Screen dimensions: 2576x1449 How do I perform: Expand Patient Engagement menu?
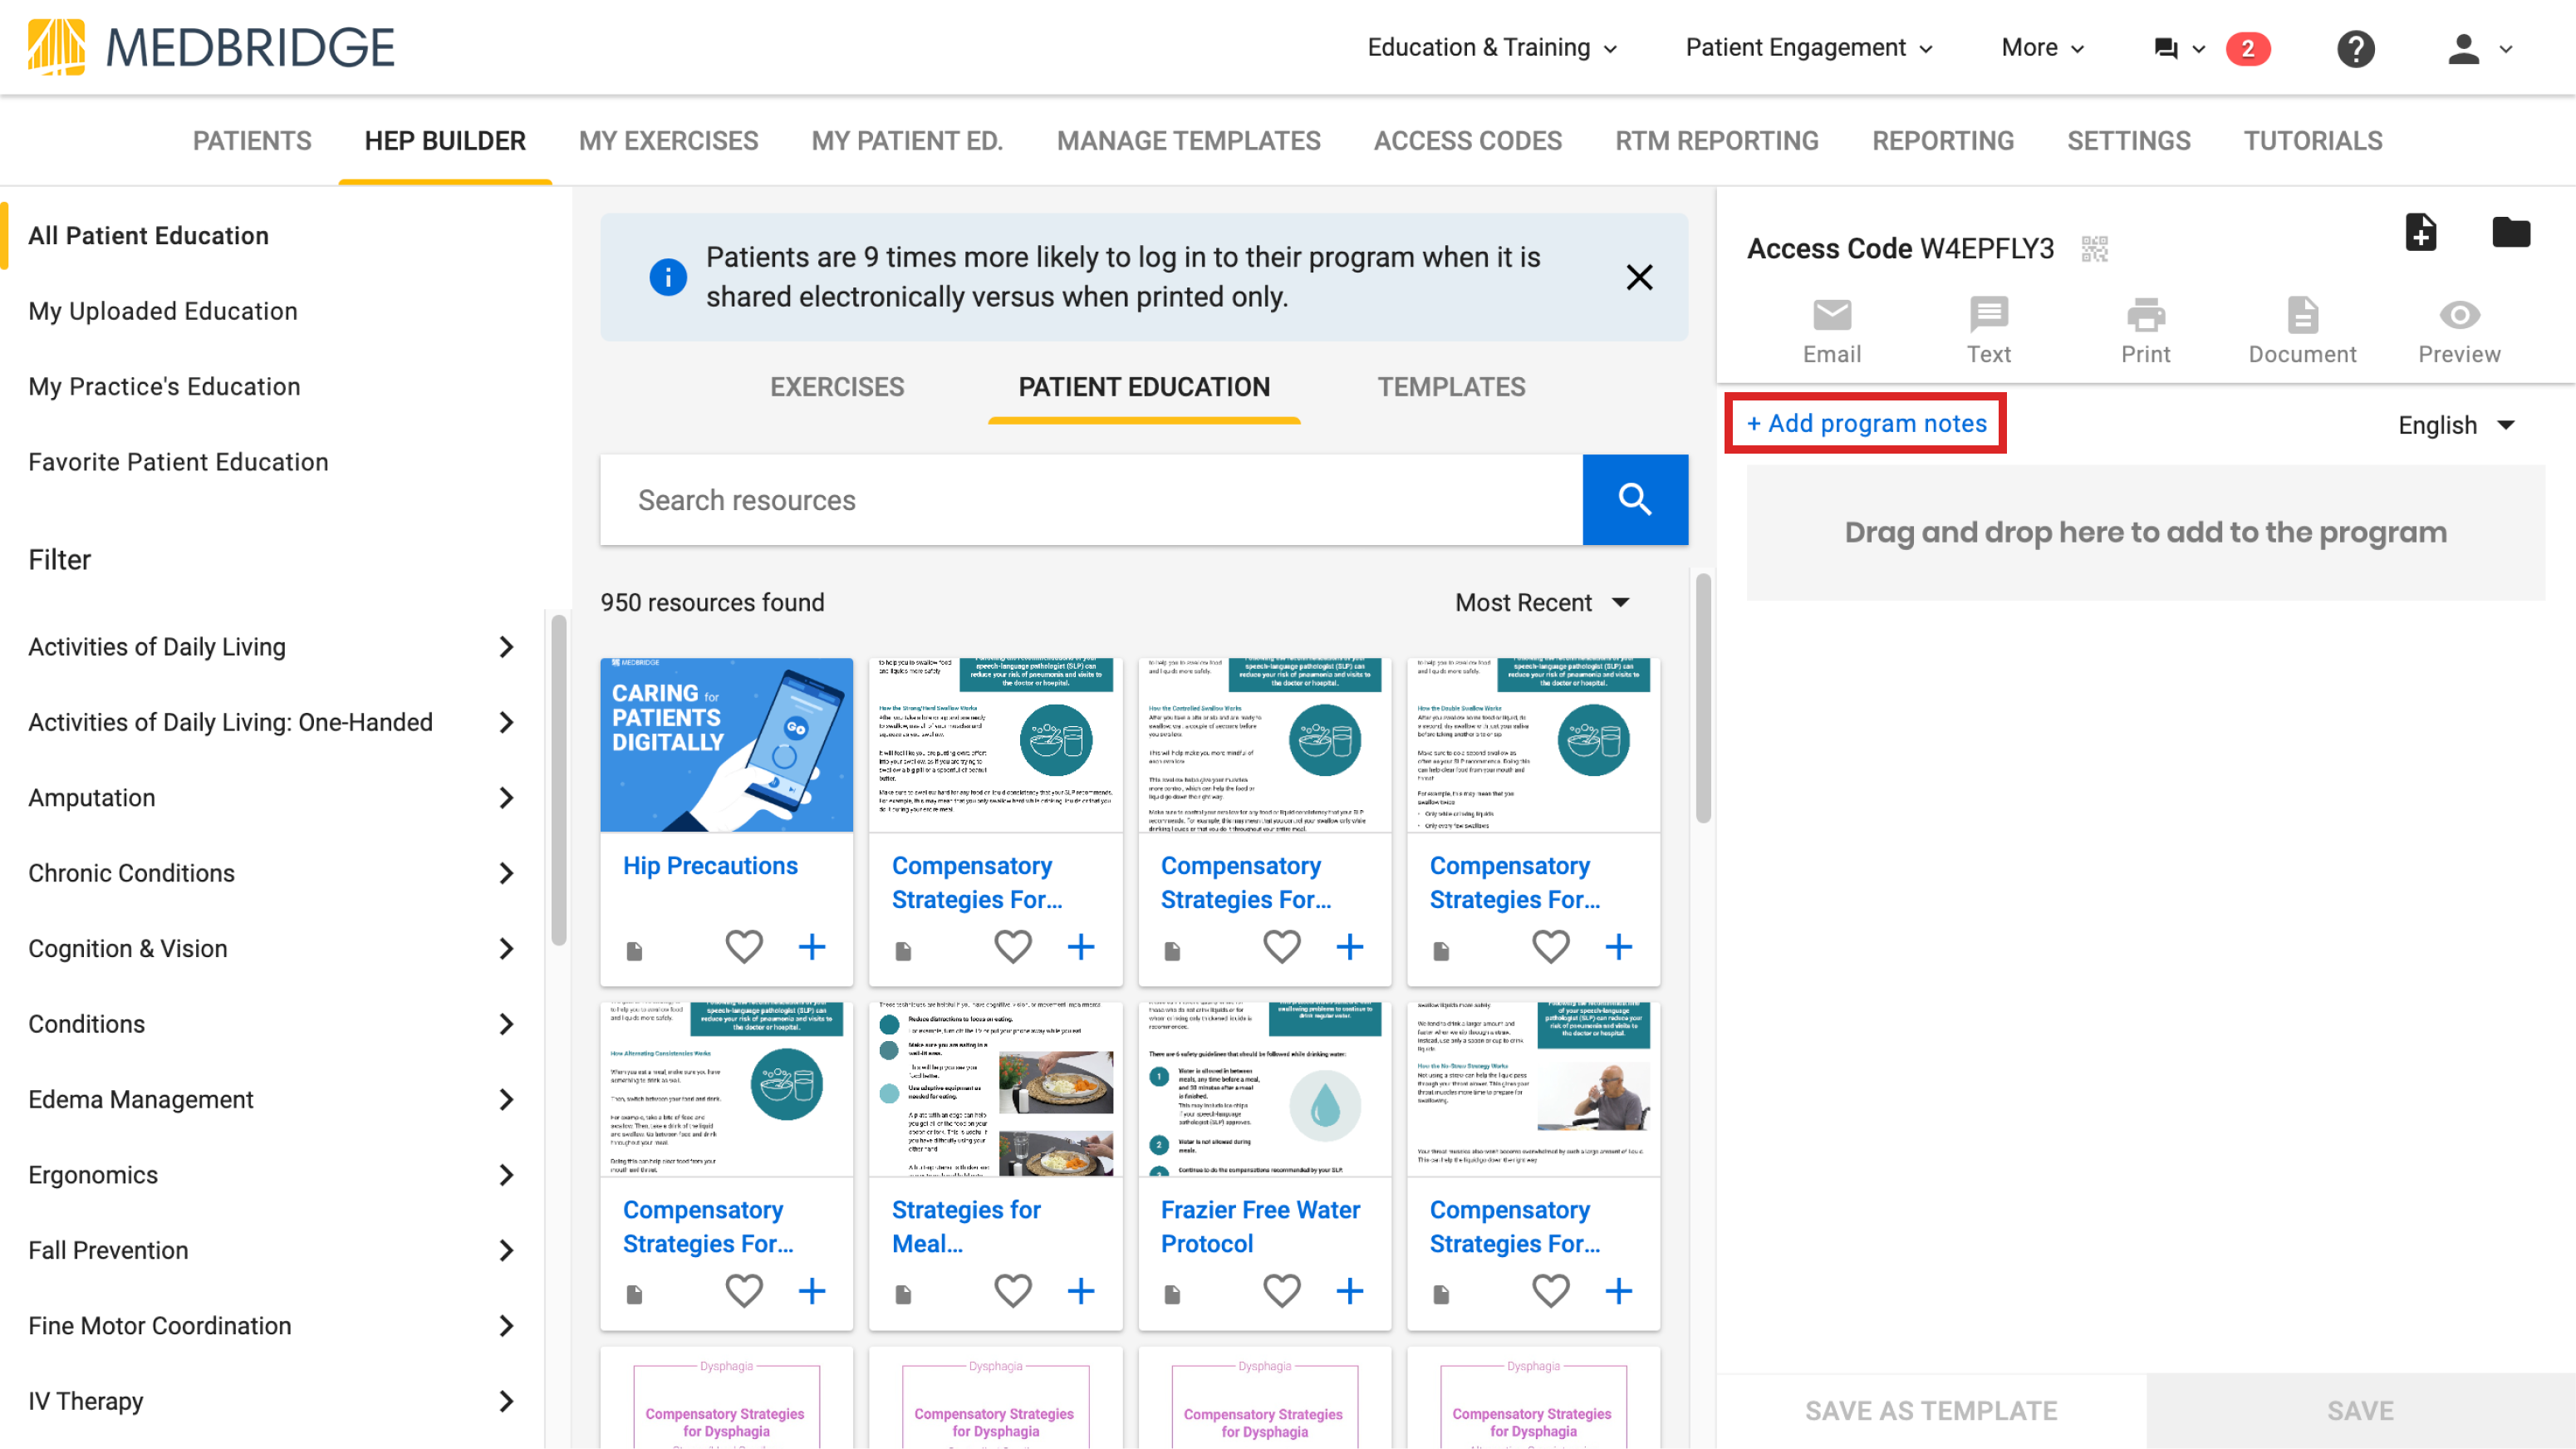tap(1809, 47)
